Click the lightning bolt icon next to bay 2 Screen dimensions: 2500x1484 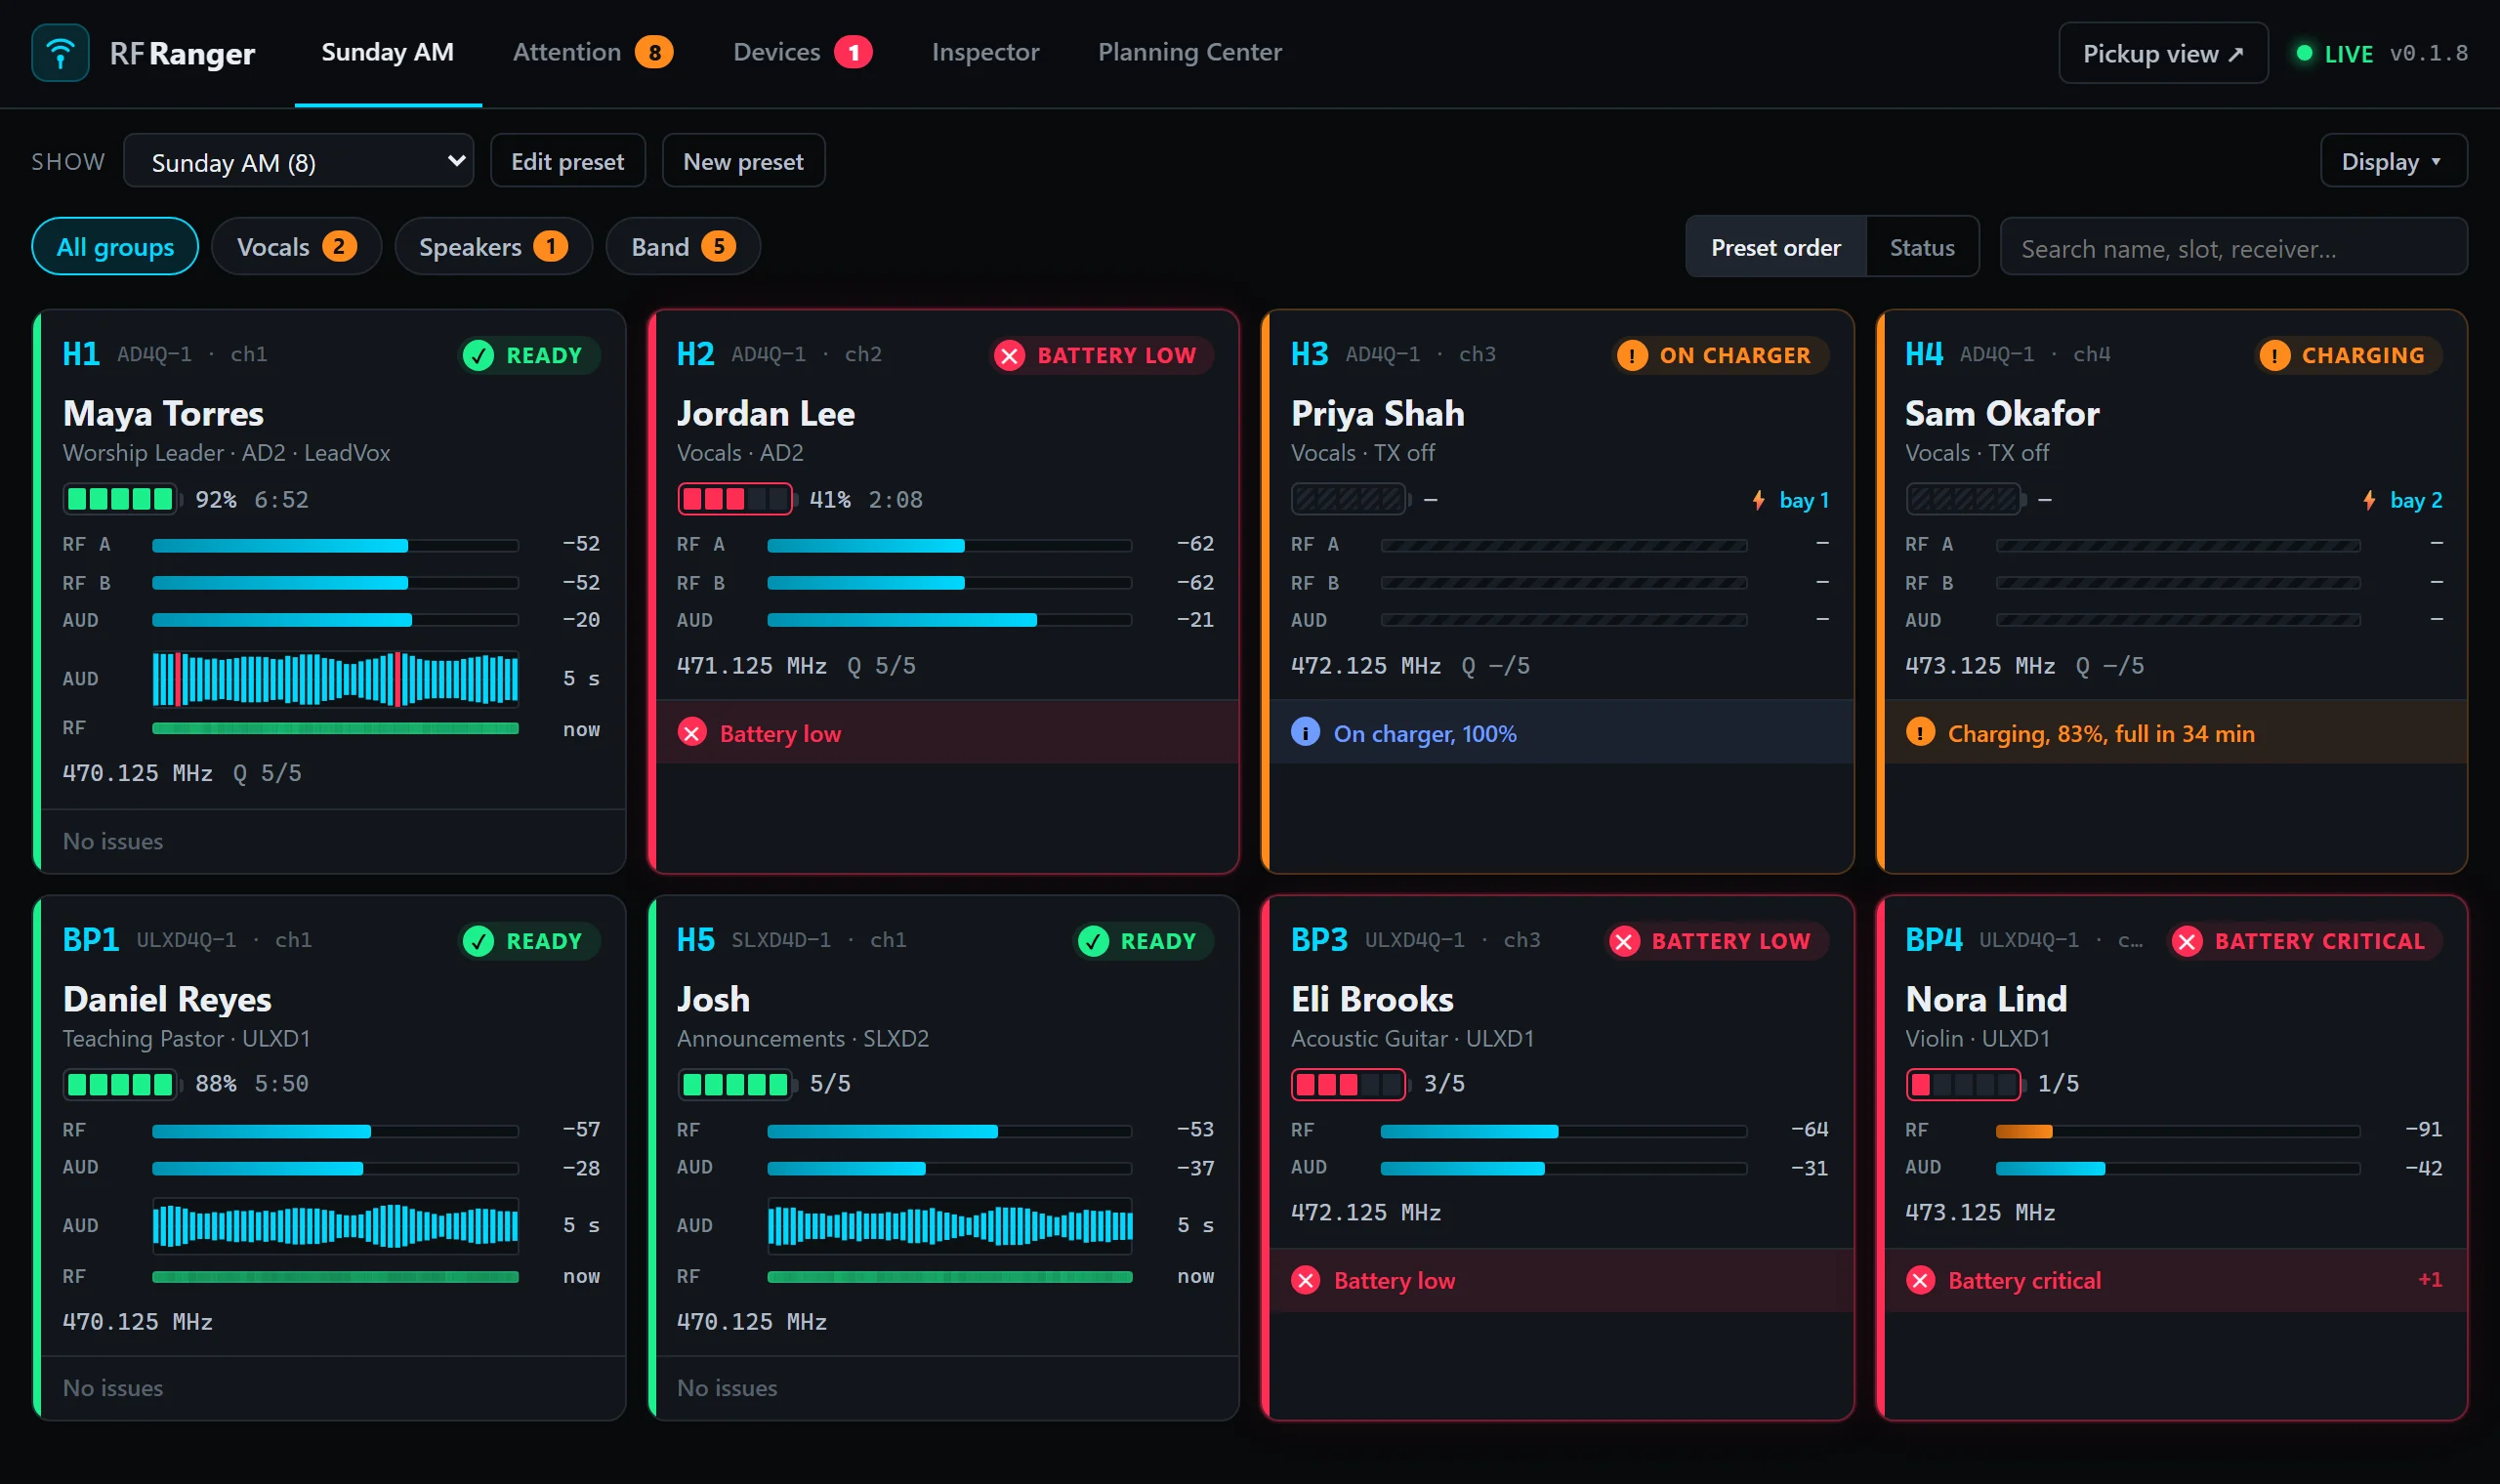pyautogui.click(x=2368, y=500)
